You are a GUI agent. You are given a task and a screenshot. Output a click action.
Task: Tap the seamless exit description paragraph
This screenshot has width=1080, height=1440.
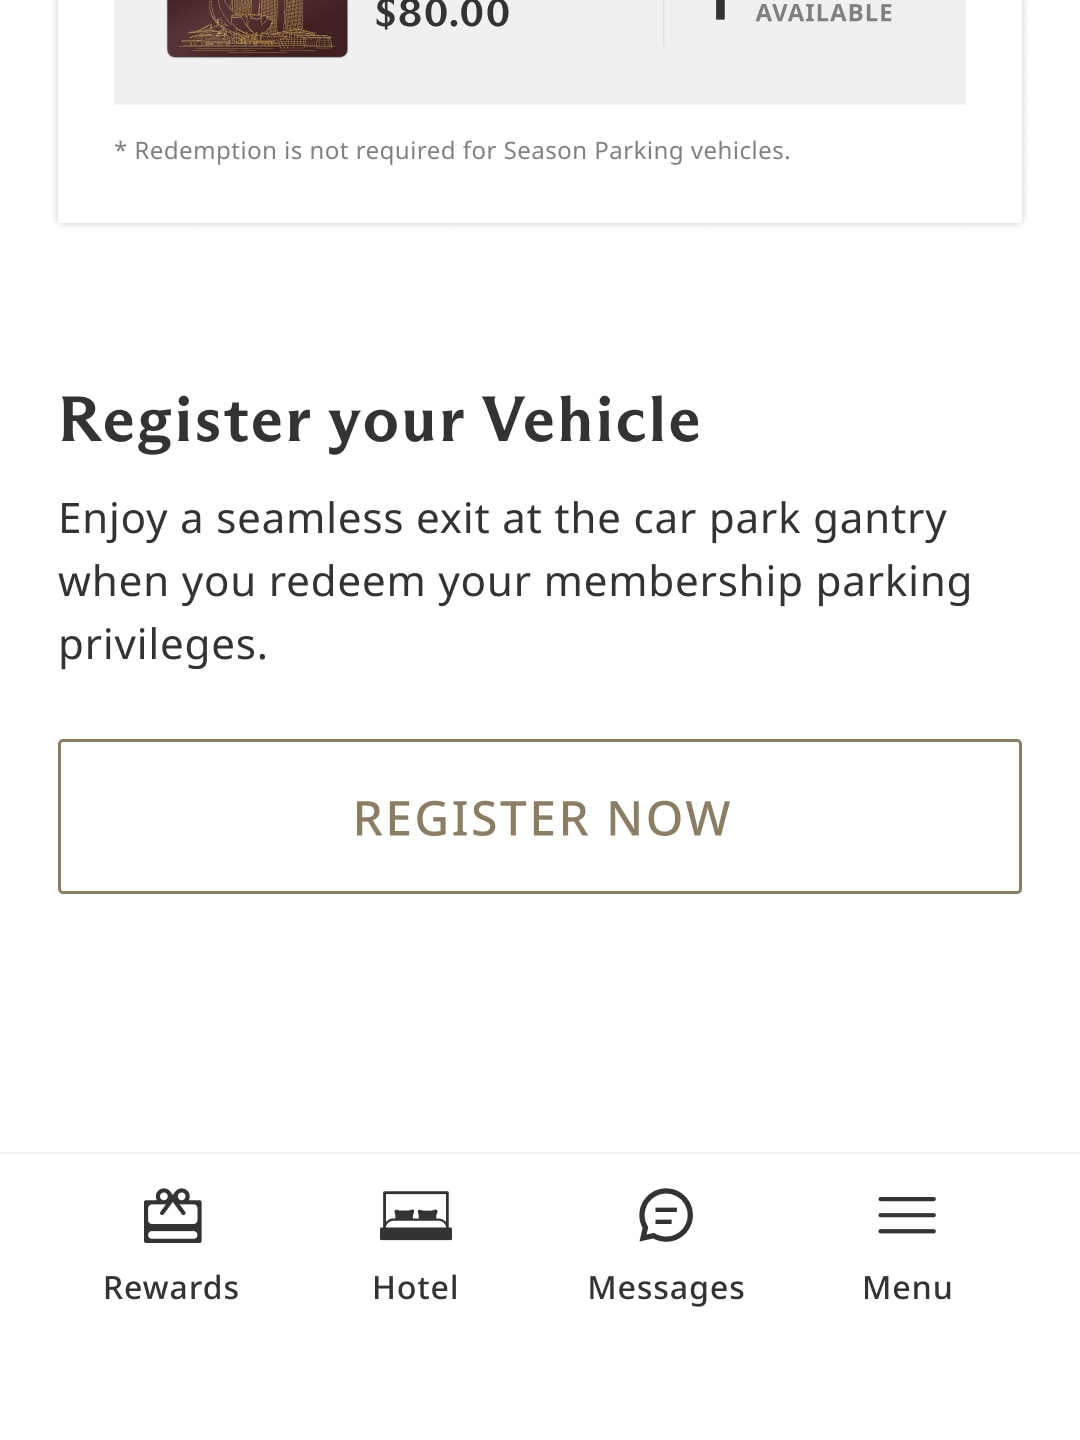pyautogui.click(x=515, y=581)
